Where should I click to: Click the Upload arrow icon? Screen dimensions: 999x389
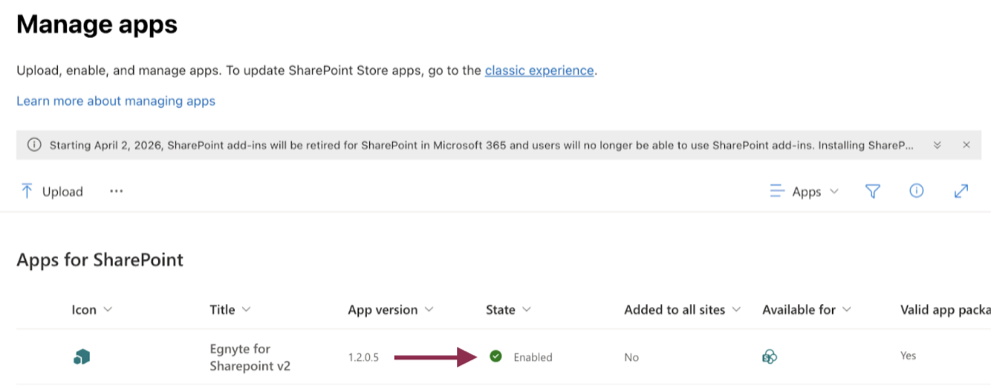pyautogui.click(x=27, y=191)
